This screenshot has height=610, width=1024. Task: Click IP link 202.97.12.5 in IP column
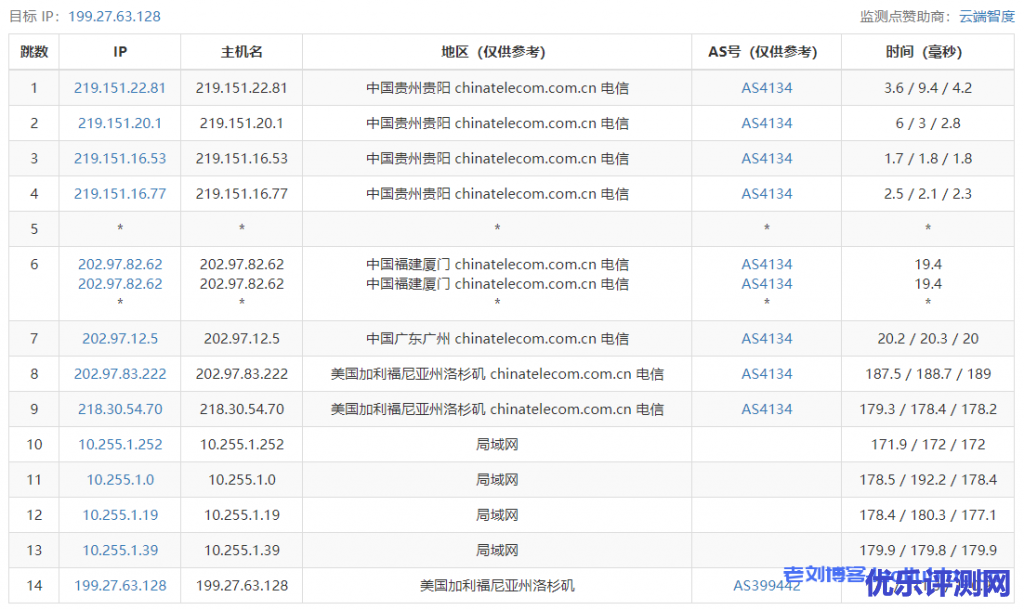[120, 338]
